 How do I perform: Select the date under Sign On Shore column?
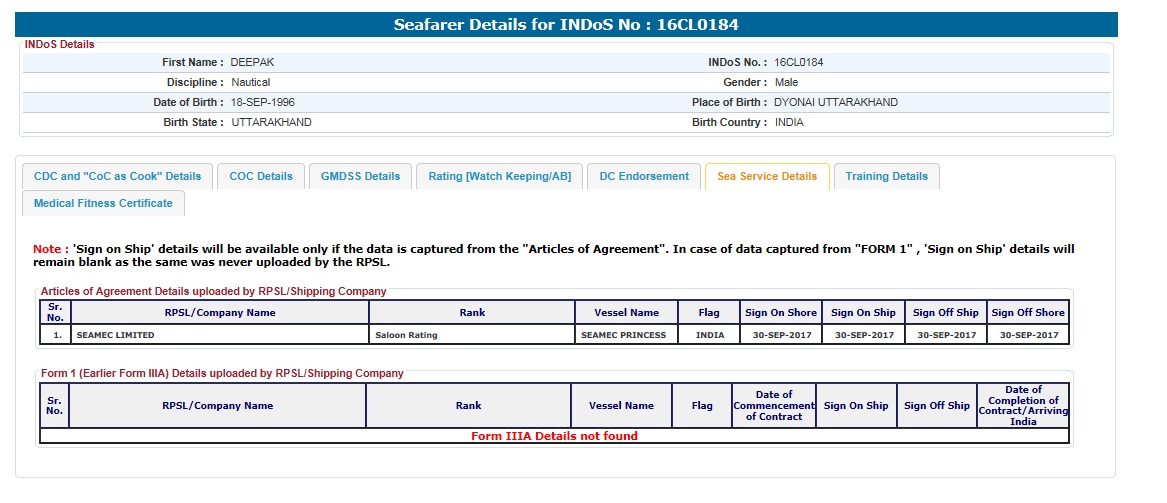point(781,335)
